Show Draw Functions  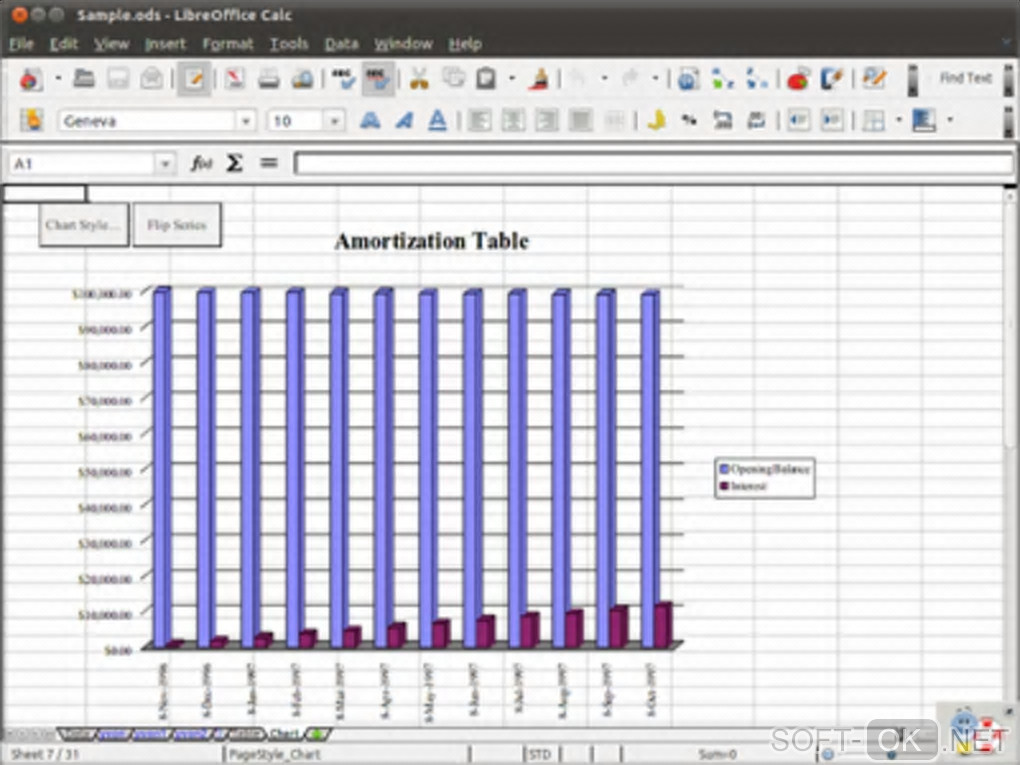click(x=832, y=79)
